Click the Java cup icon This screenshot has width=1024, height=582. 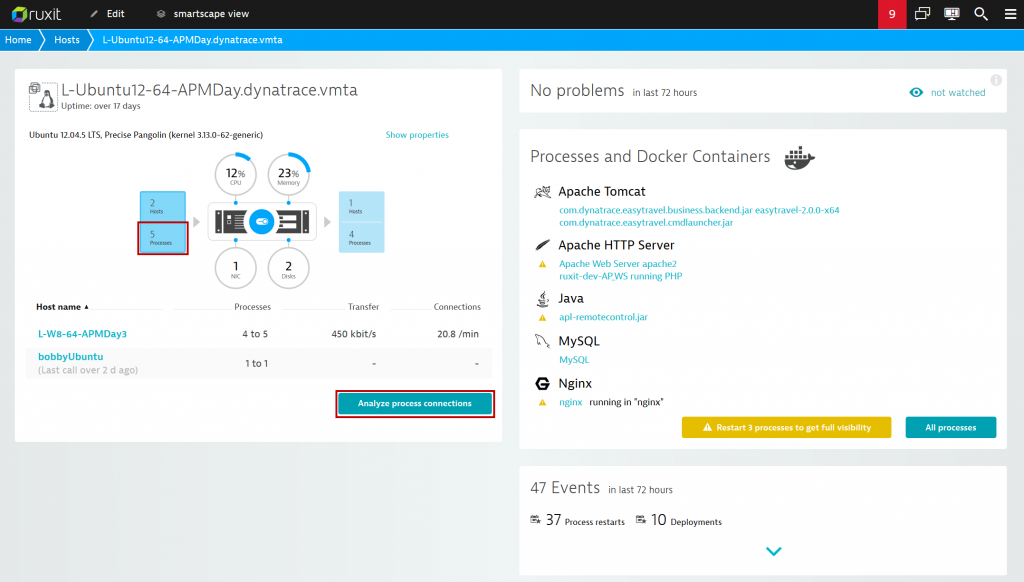click(542, 299)
